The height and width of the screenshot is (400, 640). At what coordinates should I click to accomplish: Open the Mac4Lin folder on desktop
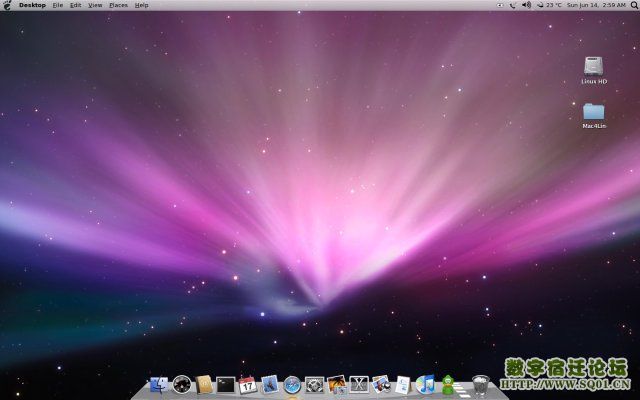(594, 116)
